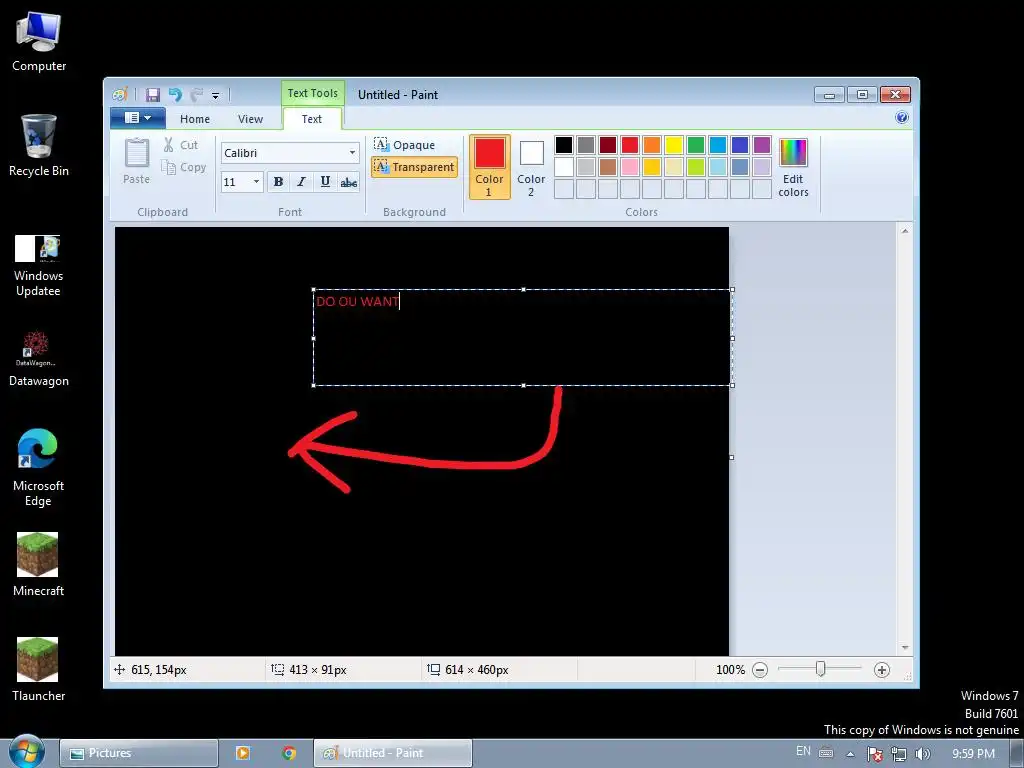1024x768 pixels.
Task: Pick the orange color swatch
Action: coord(652,145)
